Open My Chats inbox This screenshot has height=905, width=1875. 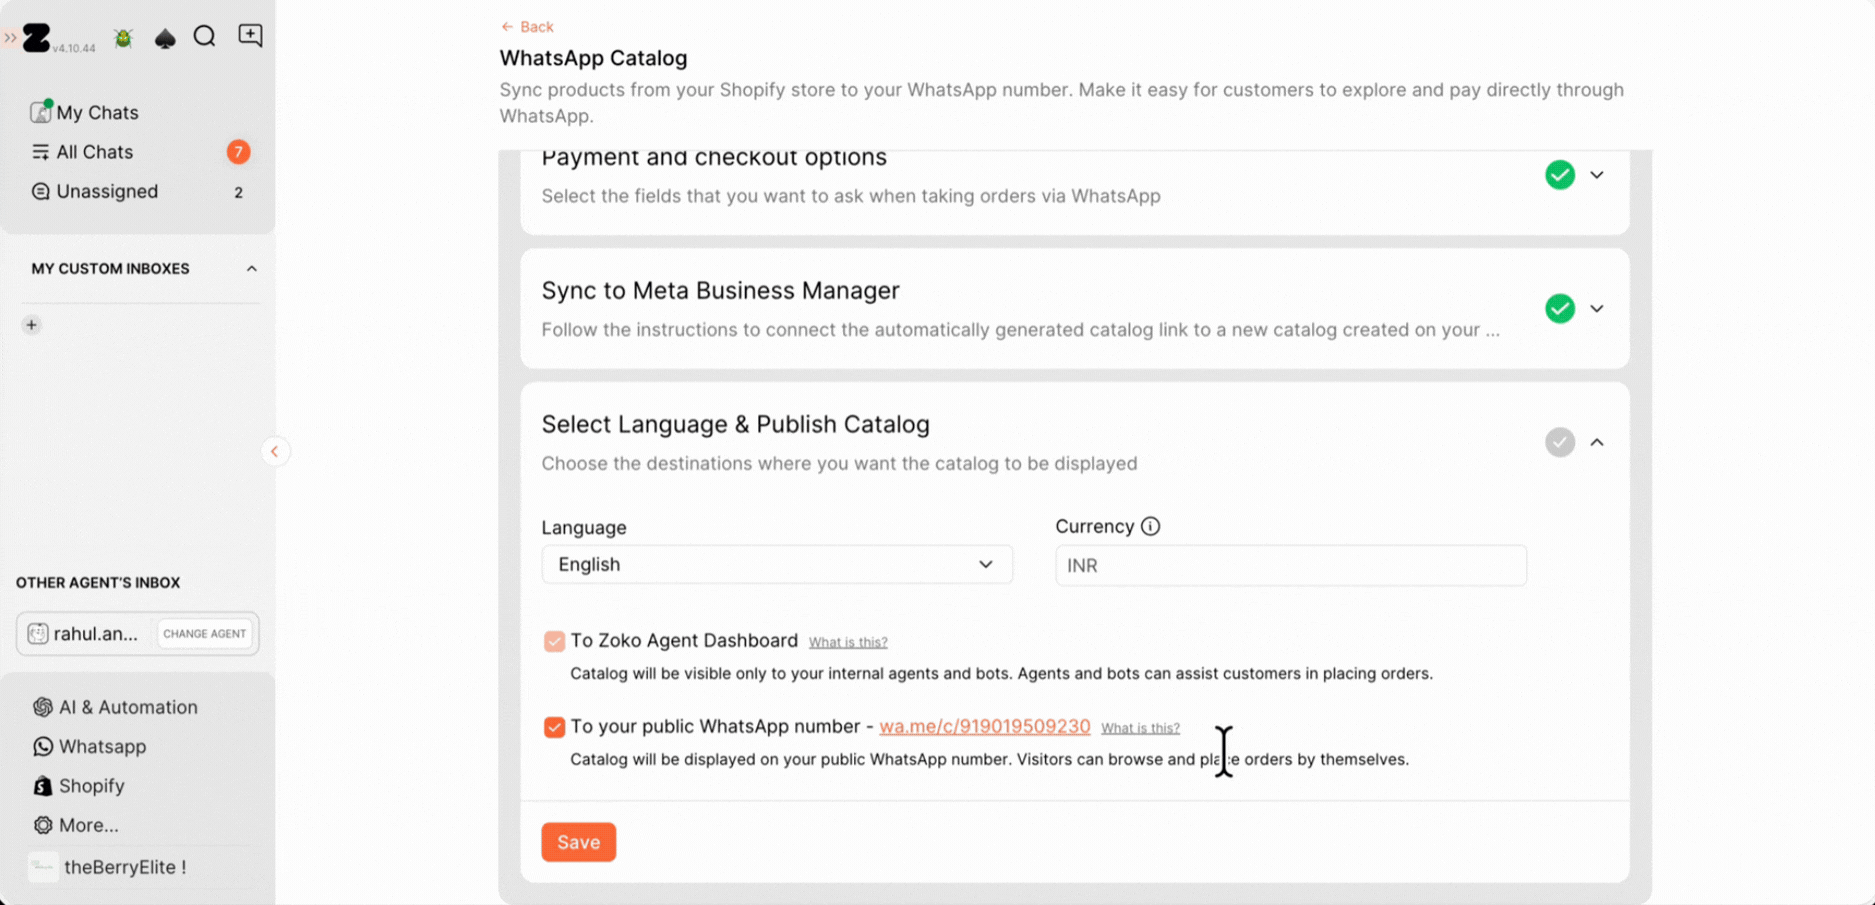pyautogui.click(x=97, y=112)
